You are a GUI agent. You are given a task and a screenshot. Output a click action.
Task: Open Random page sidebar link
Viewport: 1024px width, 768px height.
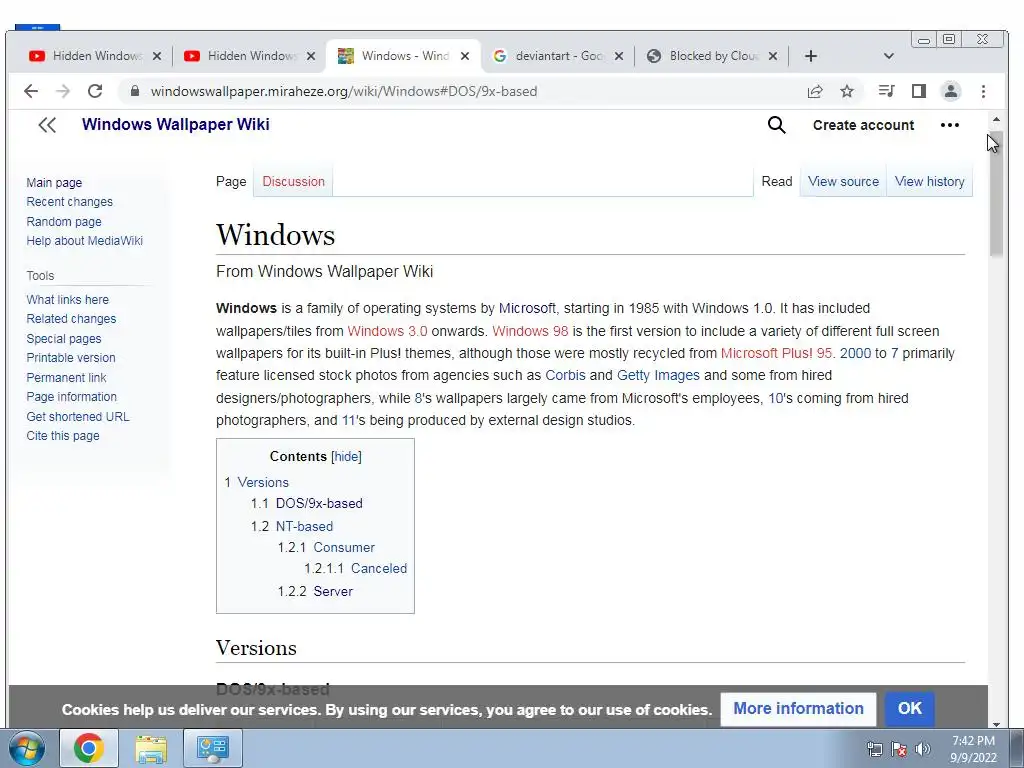(x=64, y=221)
